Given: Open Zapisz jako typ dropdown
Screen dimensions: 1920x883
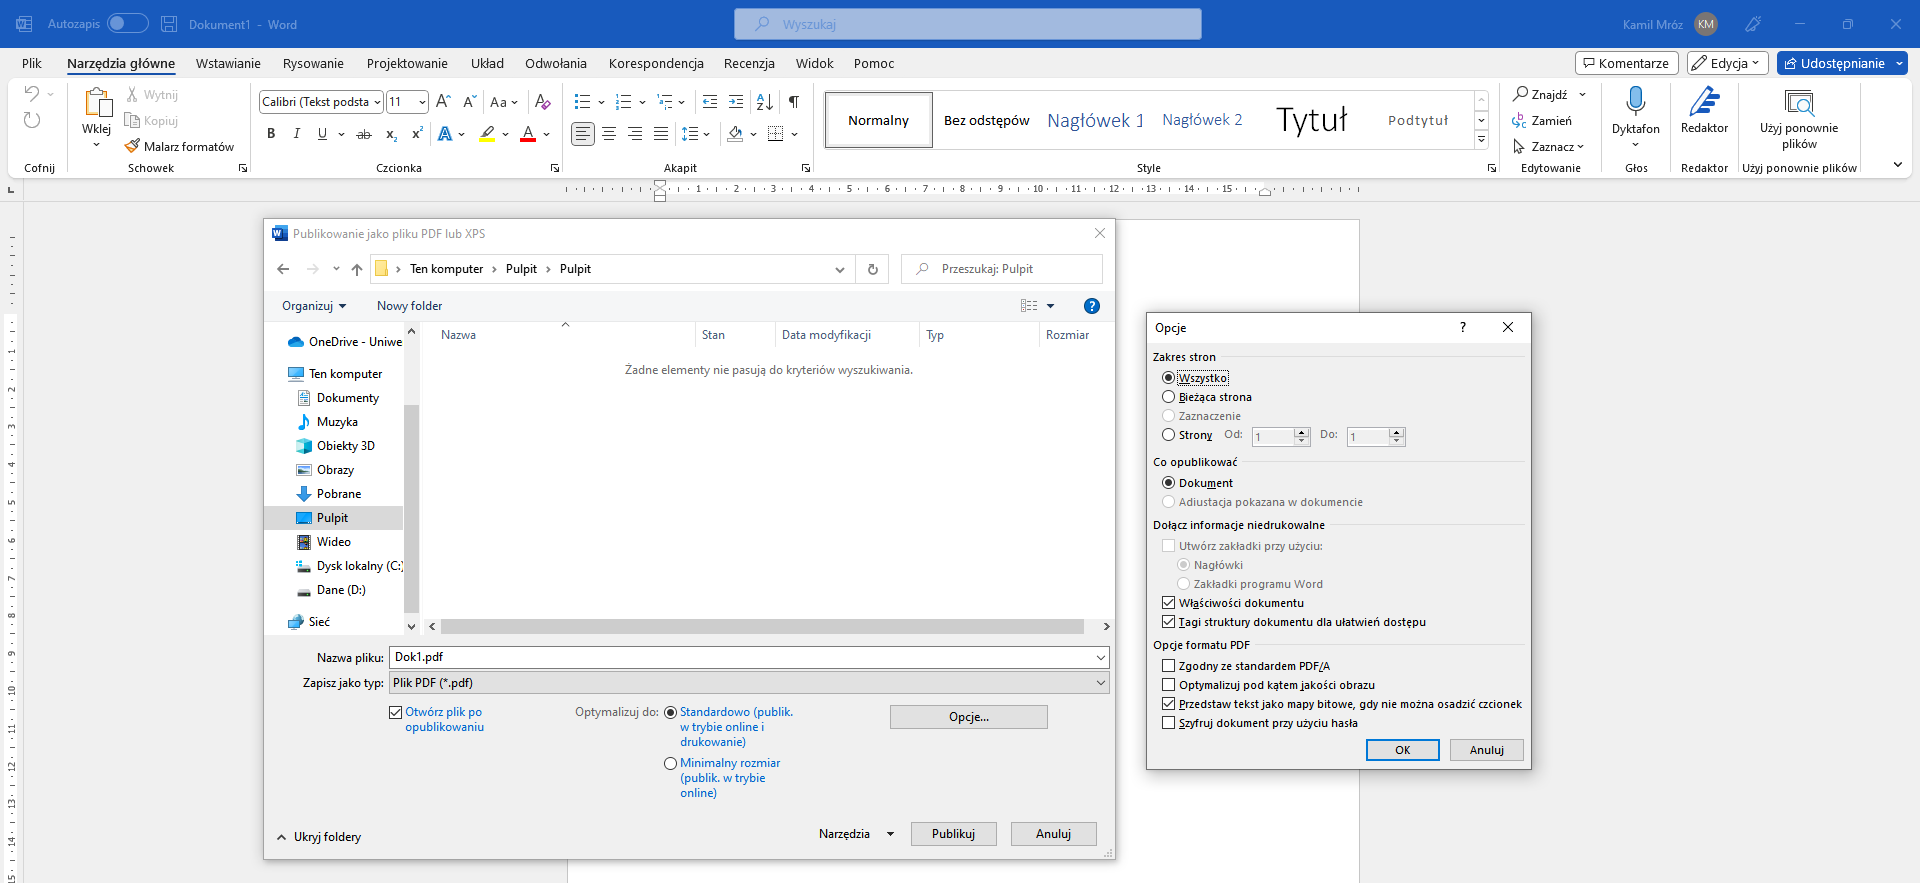Looking at the screenshot, I should pos(1100,683).
